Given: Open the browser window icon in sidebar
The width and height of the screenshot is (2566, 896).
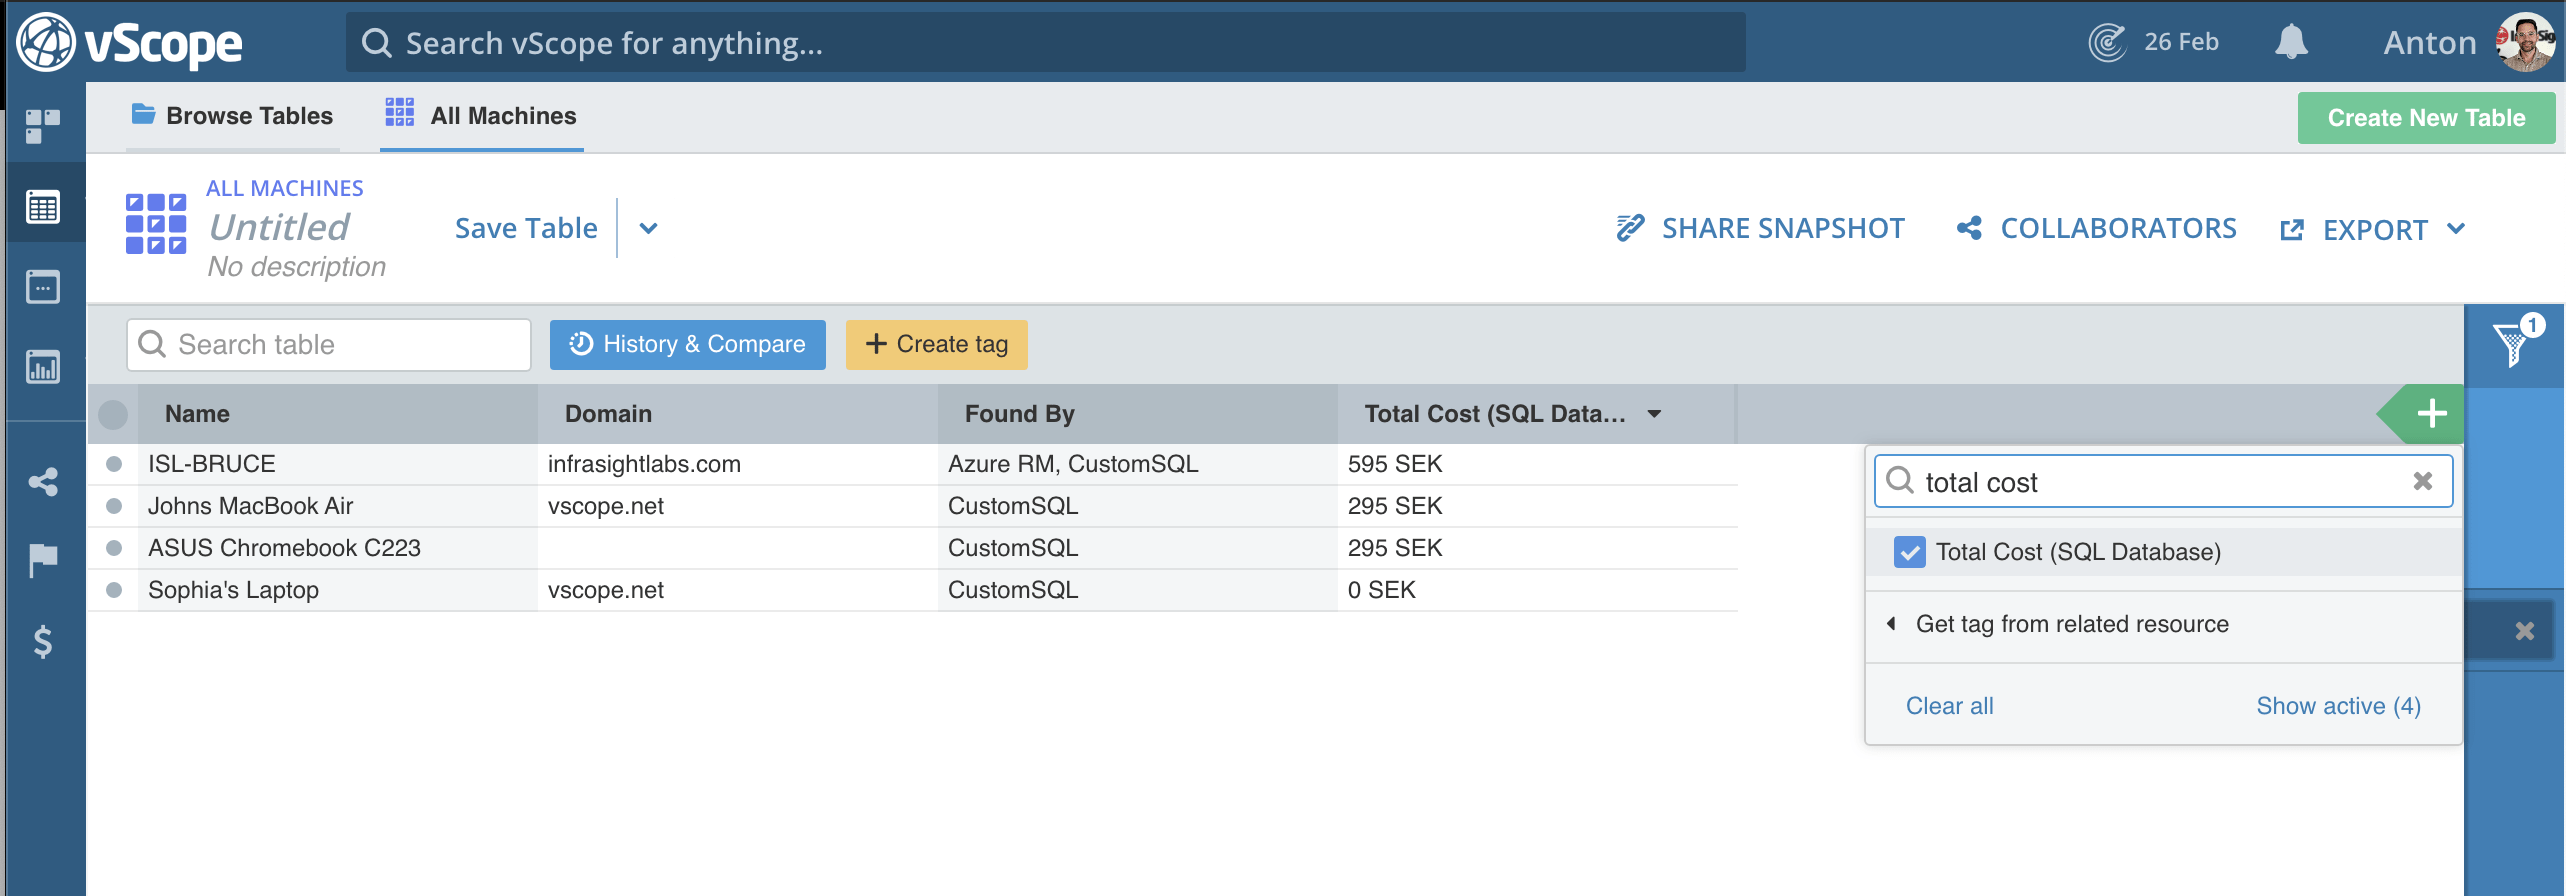Looking at the screenshot, I should pyautogui.click(x=43, y=287).
